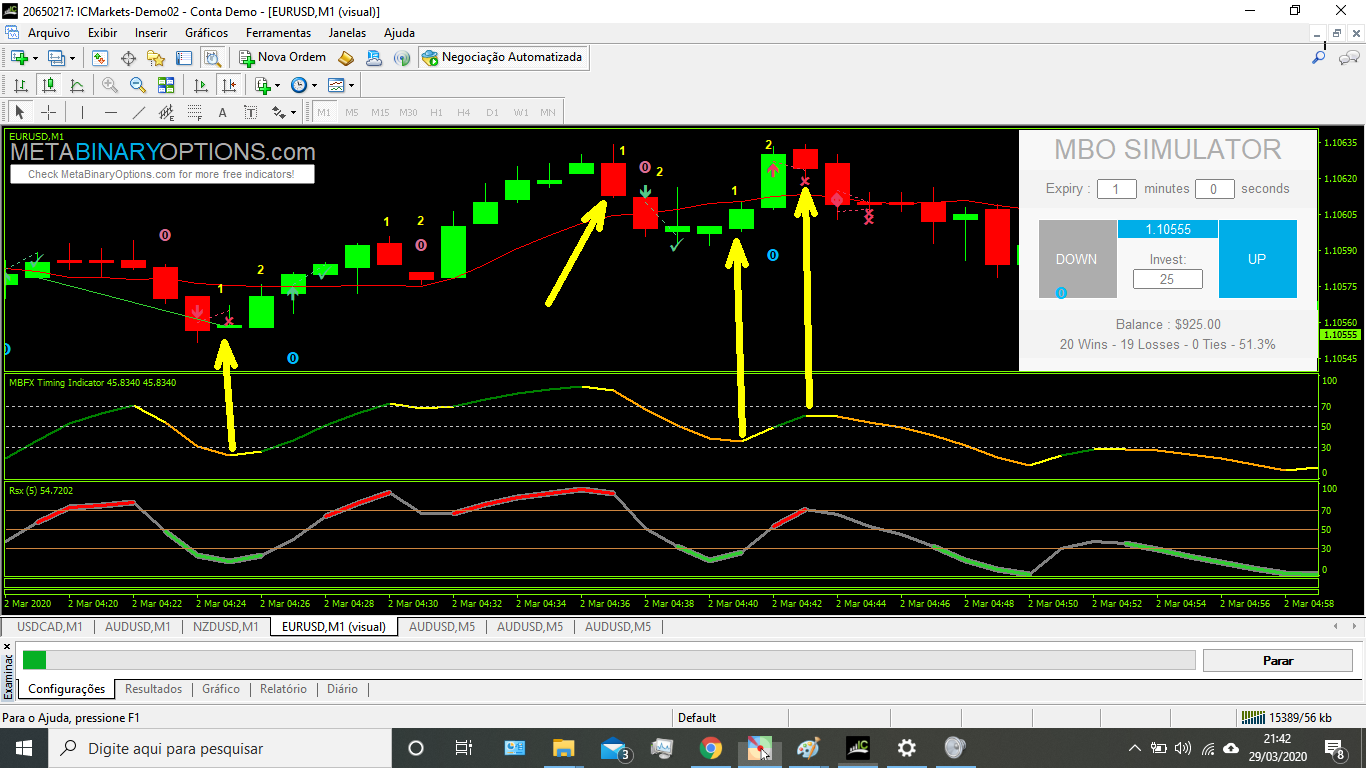Click the signals icon beside the cloud icon
Viewport: 1366px width, 768px height.
402,58
